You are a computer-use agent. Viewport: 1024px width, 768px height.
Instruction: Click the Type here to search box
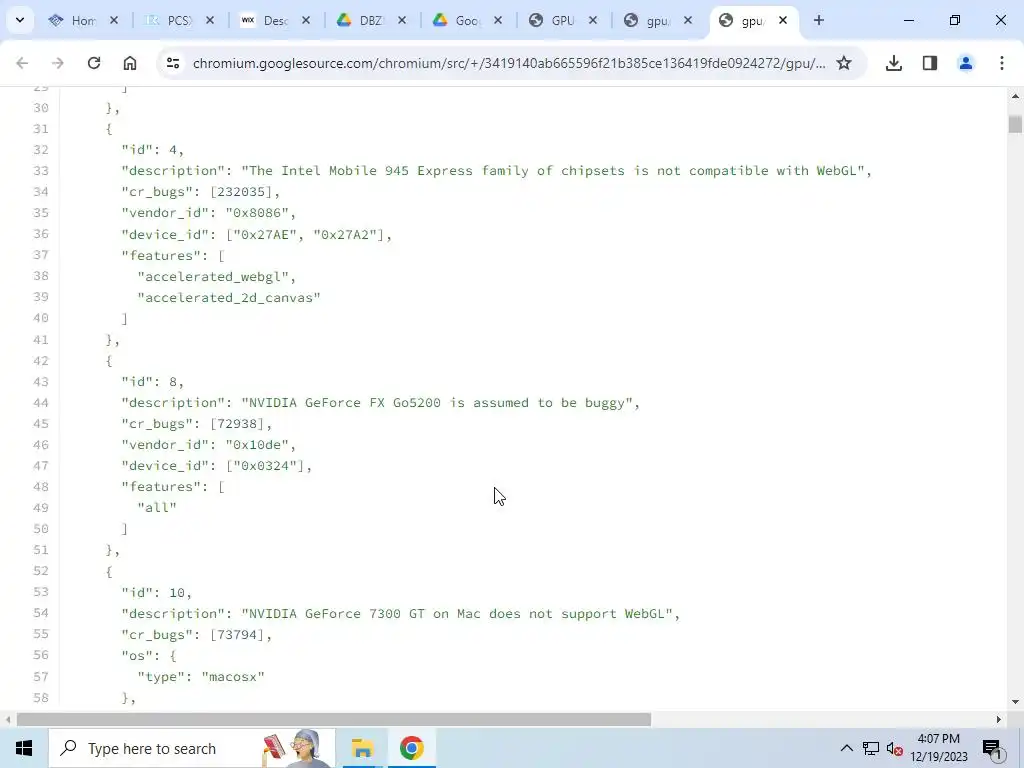click(192, 748)
